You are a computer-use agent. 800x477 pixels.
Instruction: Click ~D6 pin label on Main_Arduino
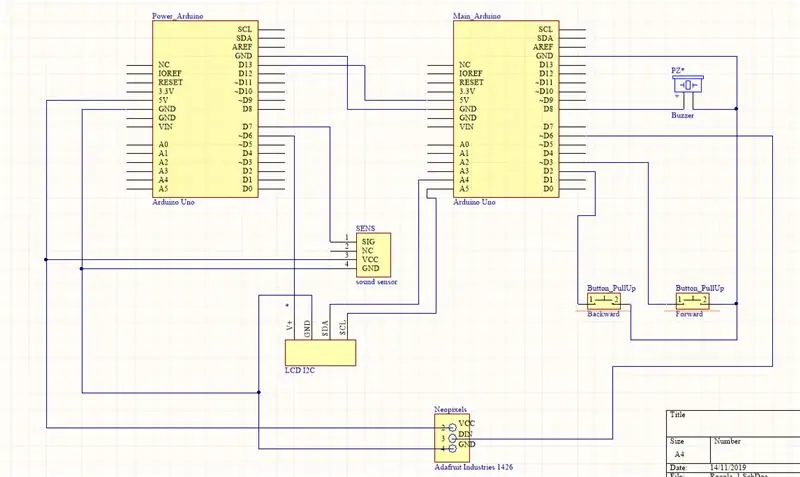pyautogui.click(x=546, y=136)
